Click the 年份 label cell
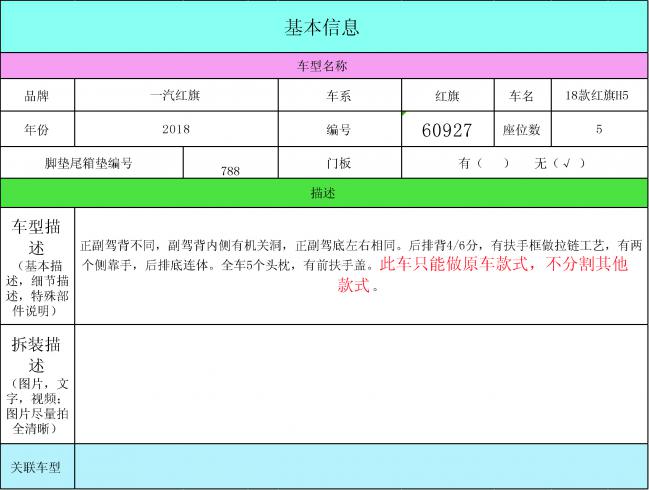Screen dimensions: 649x490 pos(37,129)
